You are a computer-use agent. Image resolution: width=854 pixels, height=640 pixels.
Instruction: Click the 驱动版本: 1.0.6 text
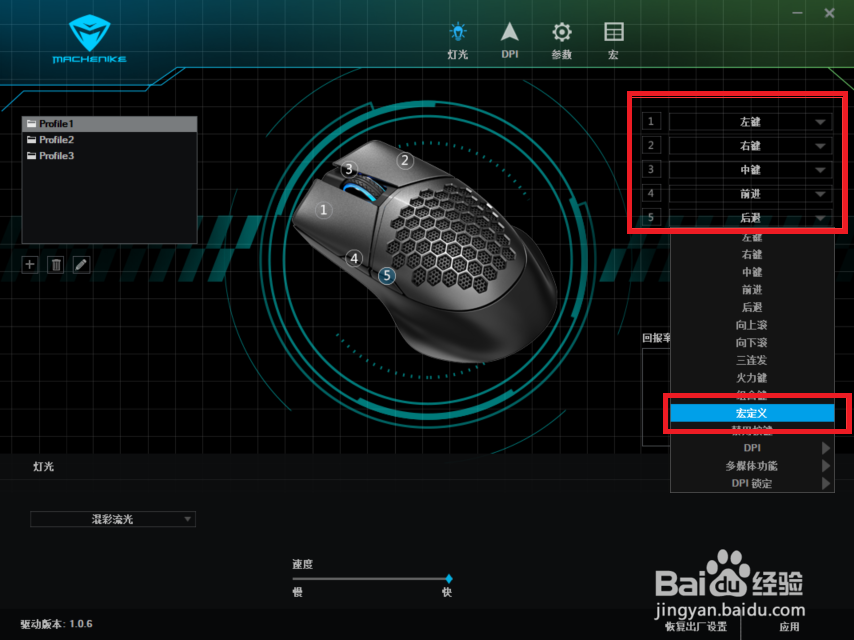[x=56, y=624]
